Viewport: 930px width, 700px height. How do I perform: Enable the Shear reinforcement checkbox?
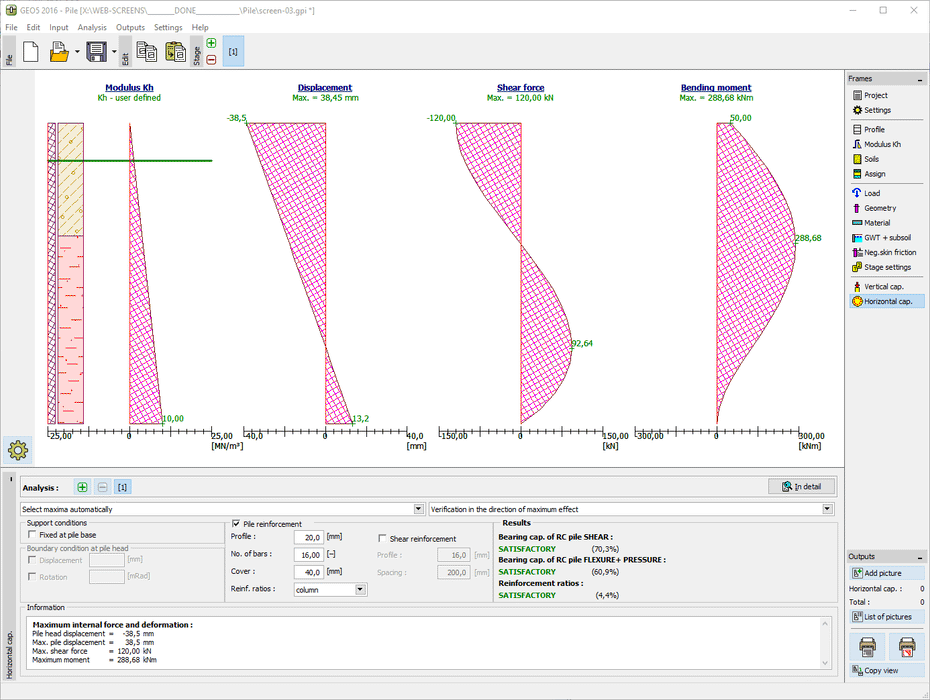pos(382,539)
